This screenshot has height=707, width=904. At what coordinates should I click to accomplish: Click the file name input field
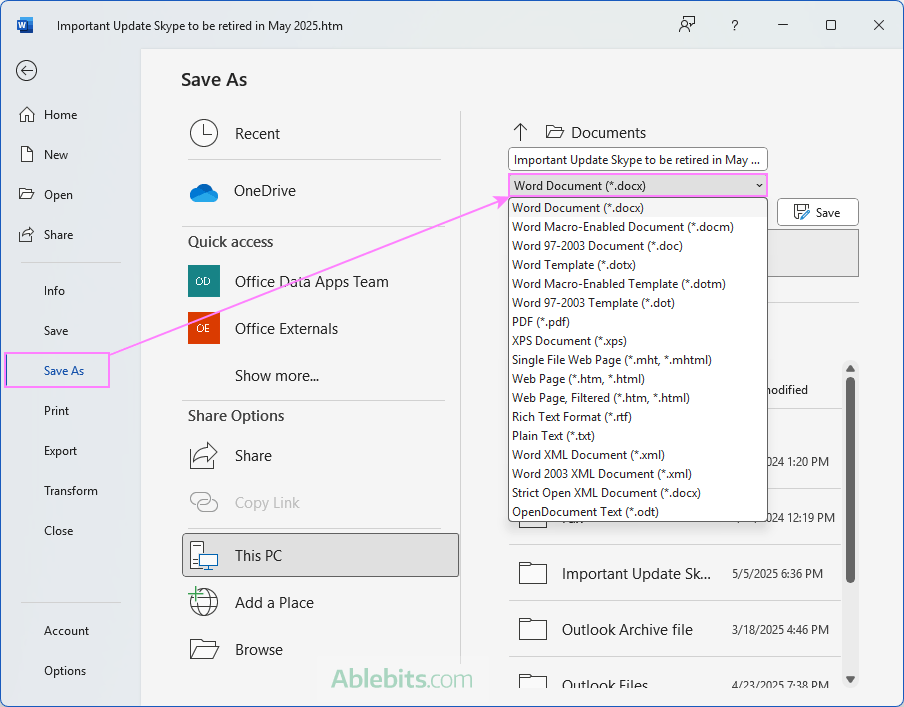click(637, 160)
